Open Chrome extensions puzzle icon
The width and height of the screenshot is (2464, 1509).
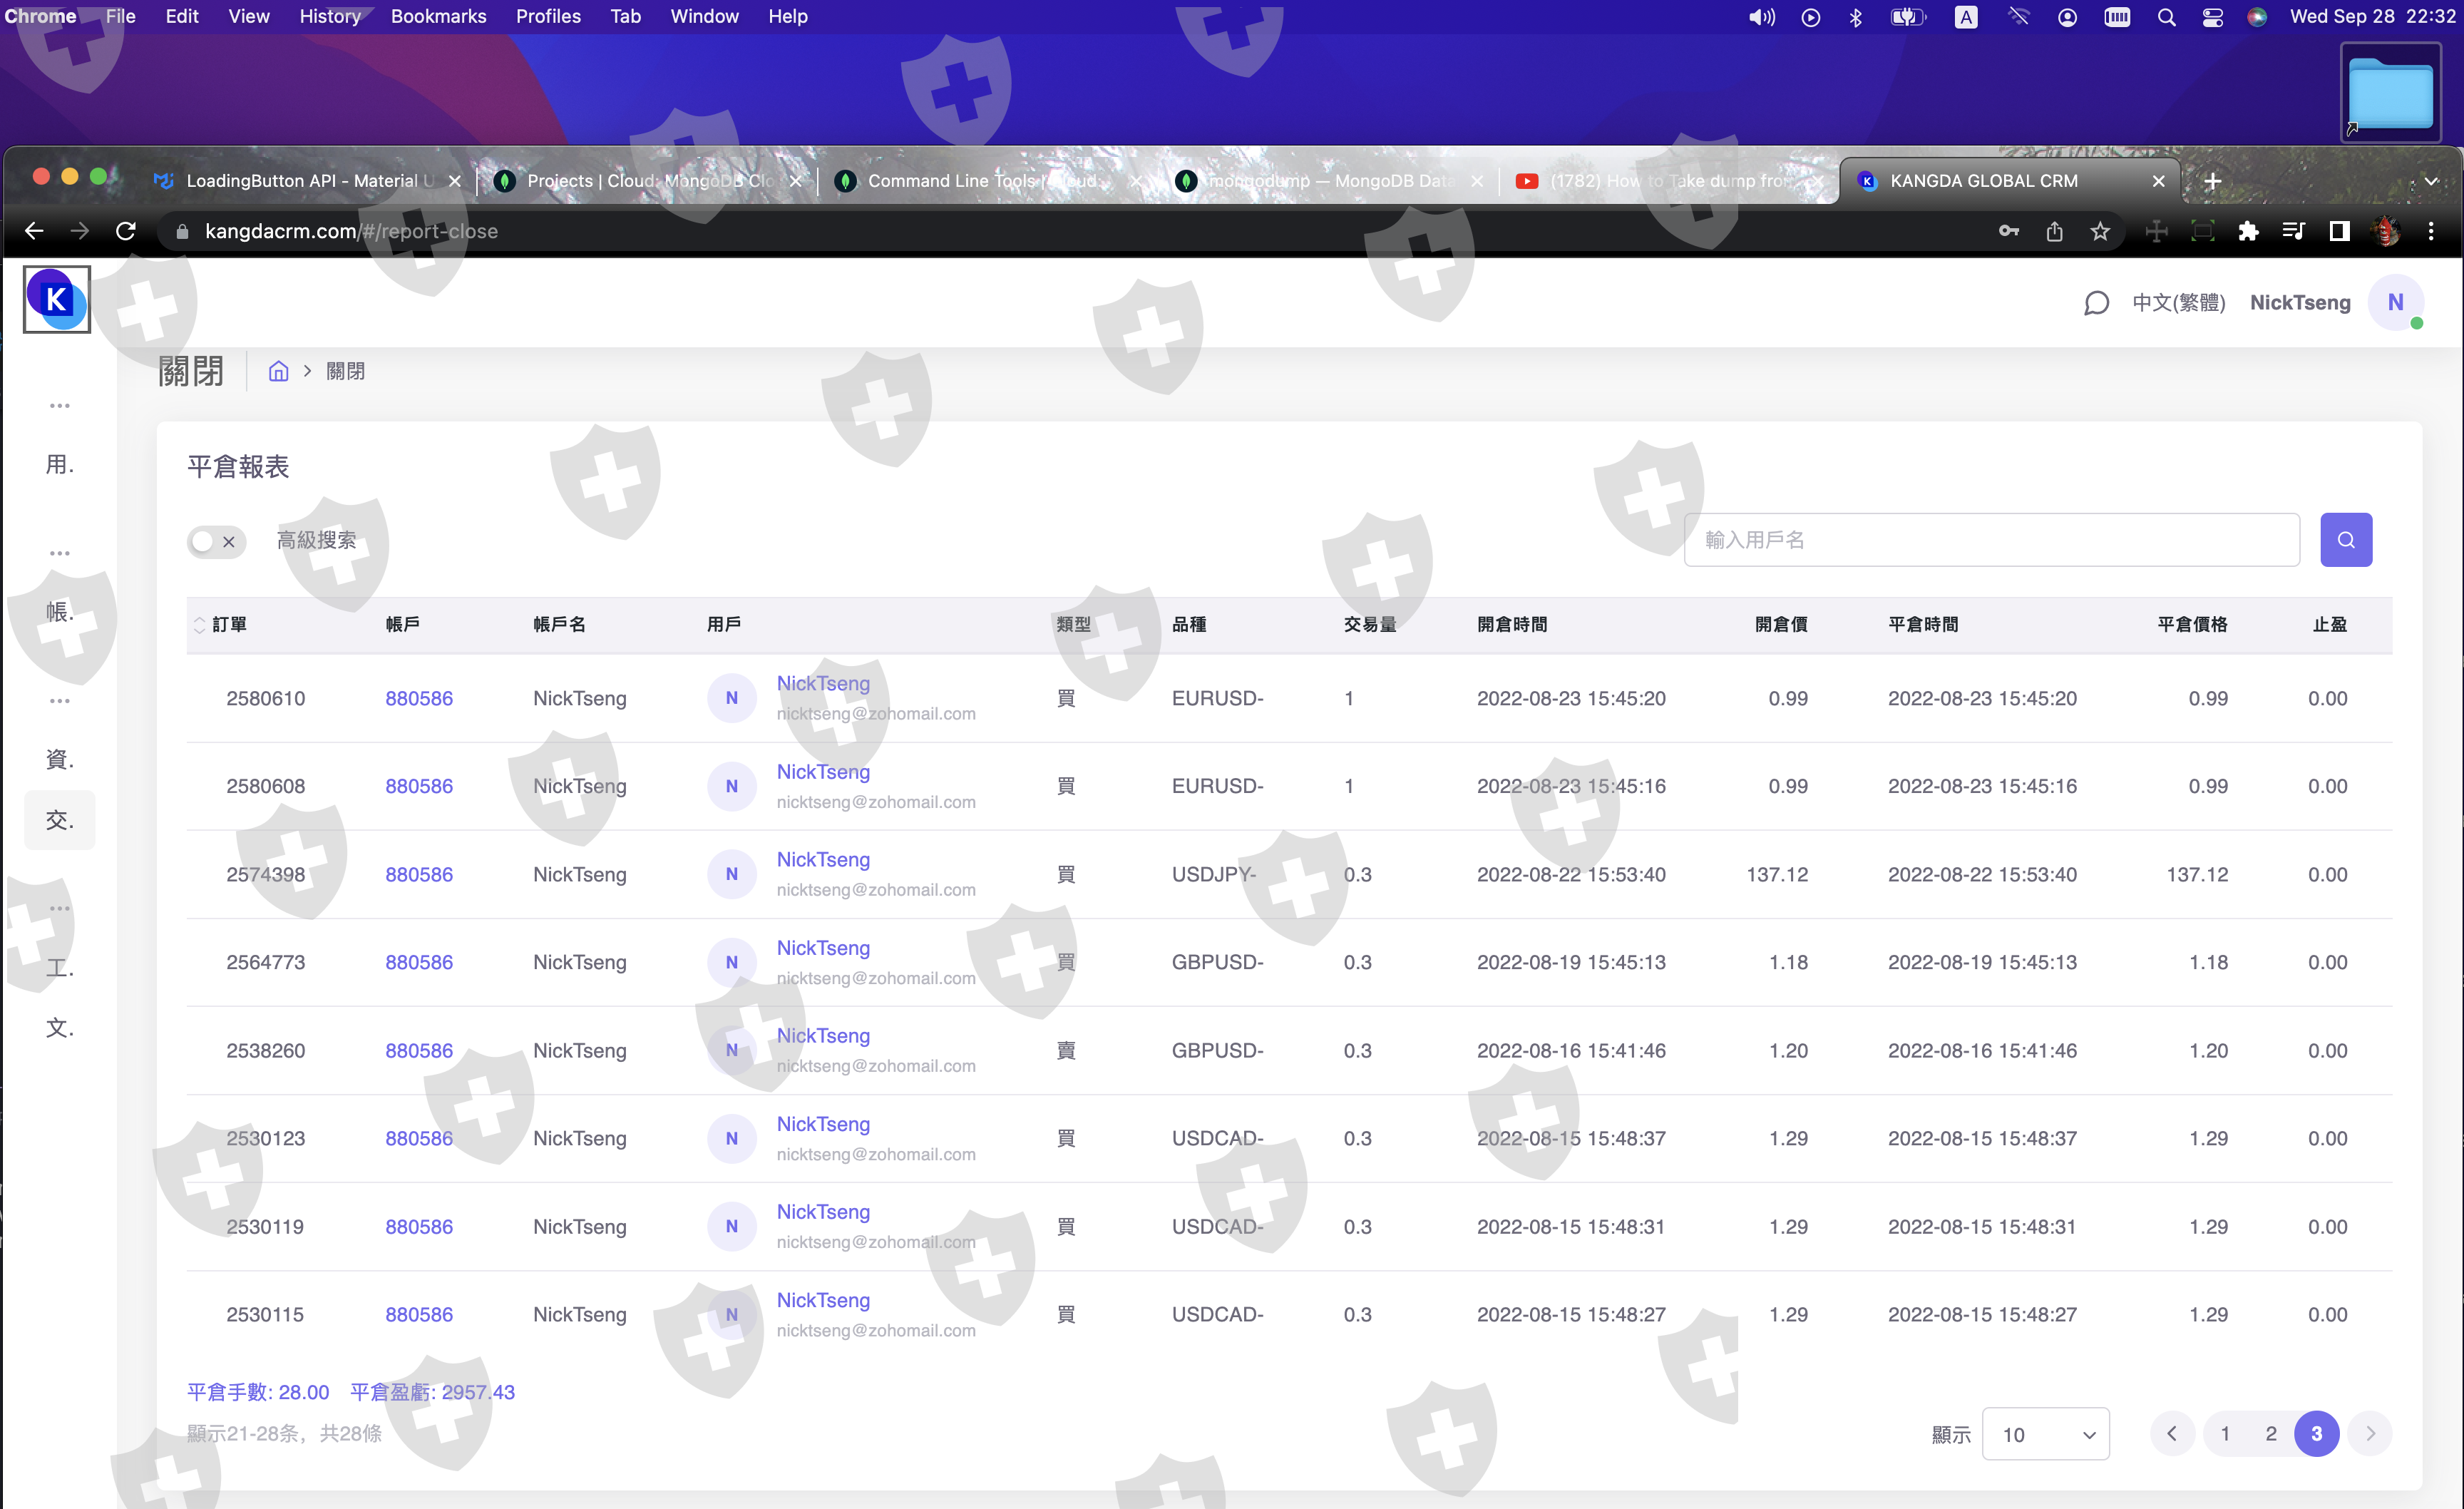click(x=2248, y=231)
